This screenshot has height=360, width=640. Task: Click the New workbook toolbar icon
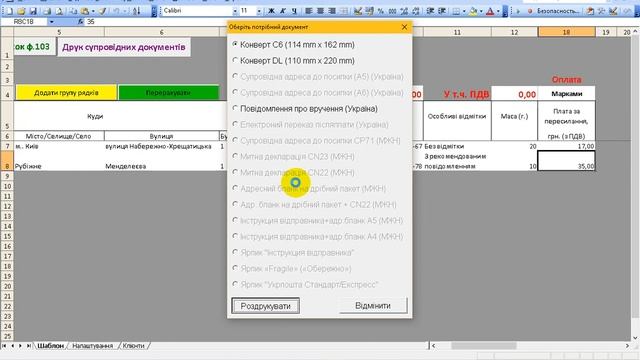(x=9, y=11)
